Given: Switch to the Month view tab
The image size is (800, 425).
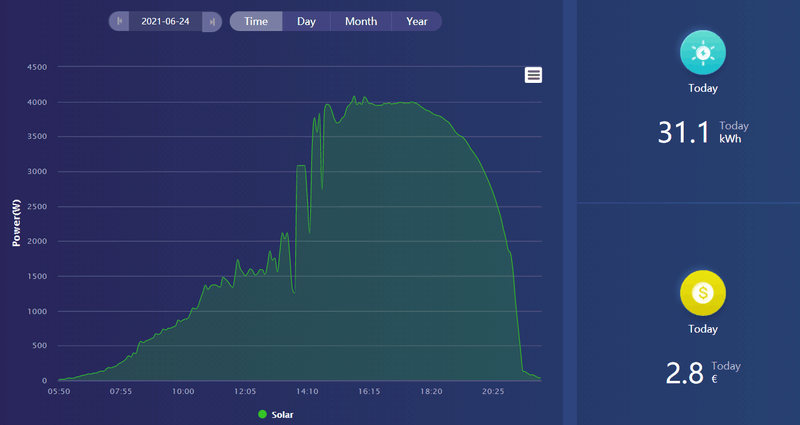Looking at the screenshot, I should (x=361, y=21).
